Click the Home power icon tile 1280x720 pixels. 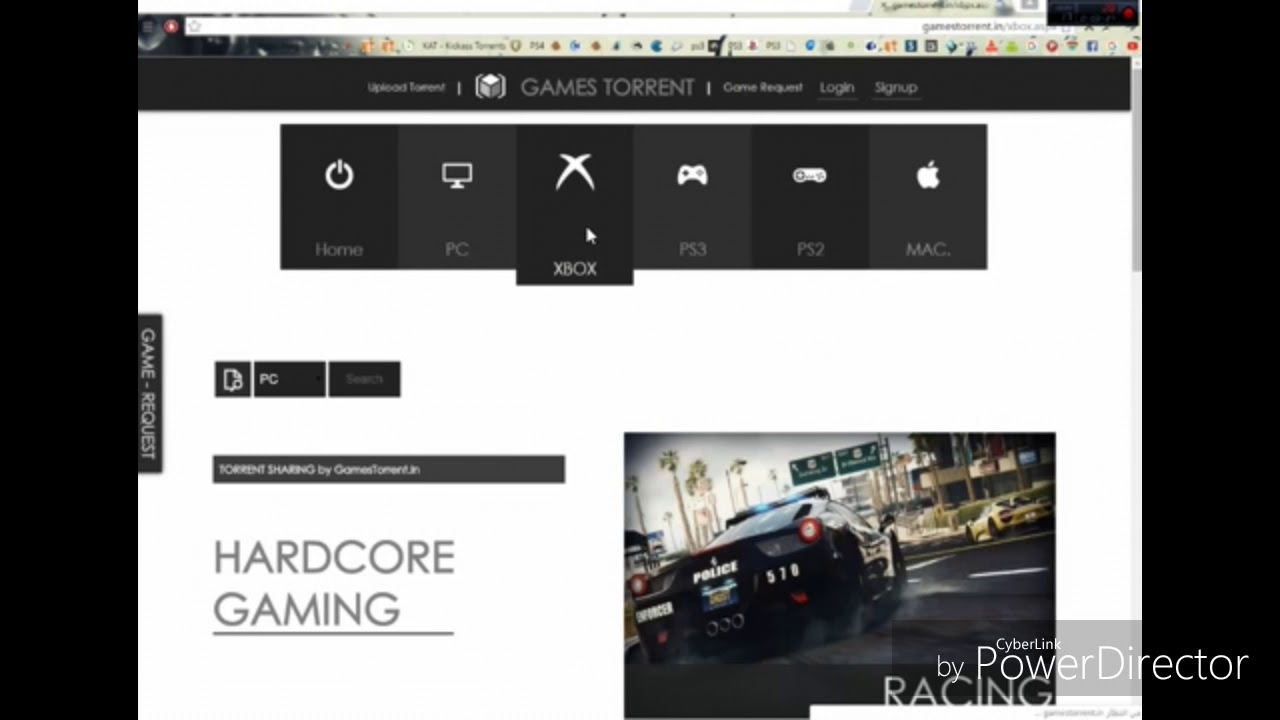click(x=339, y=197)
